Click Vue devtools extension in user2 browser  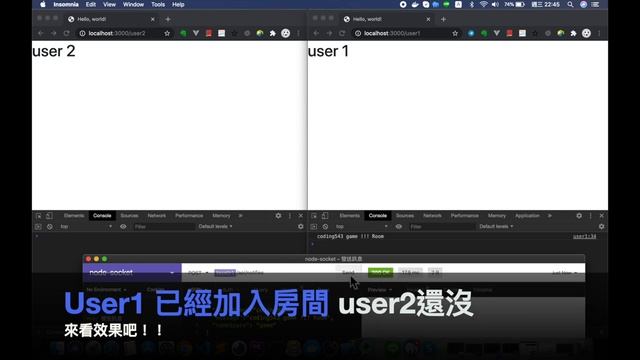196,33
